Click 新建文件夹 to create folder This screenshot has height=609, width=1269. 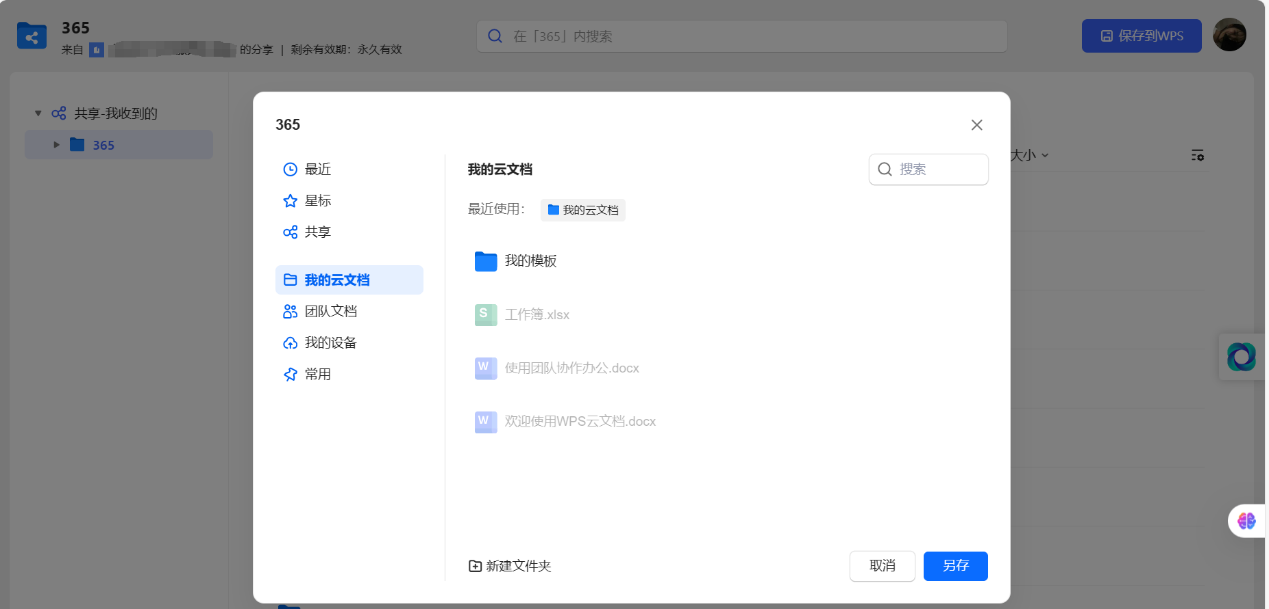click(x=510, y=566)
